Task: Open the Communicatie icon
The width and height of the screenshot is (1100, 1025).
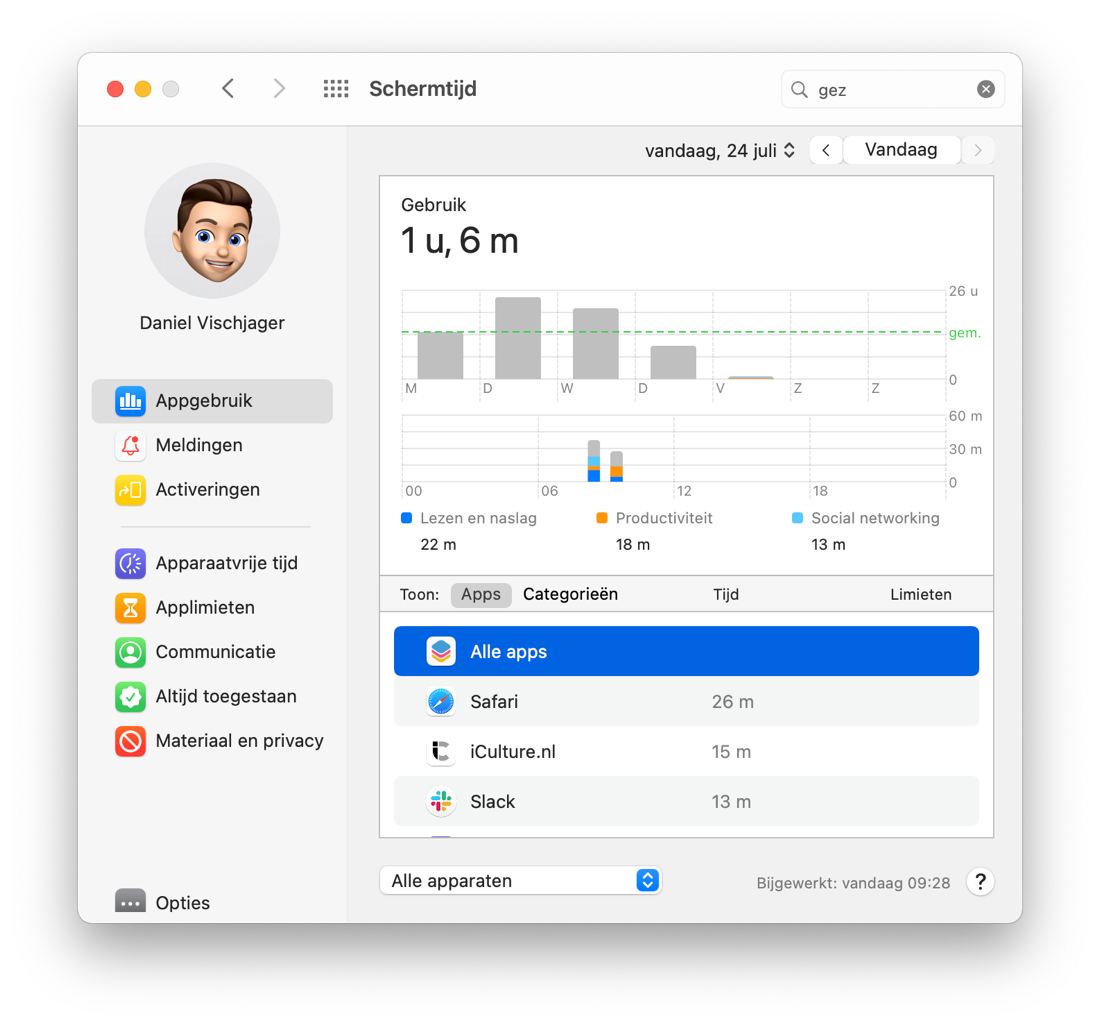Action: (130, 652)
